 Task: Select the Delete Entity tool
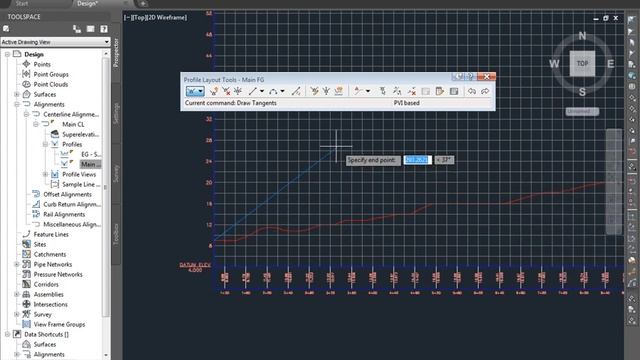412,91
